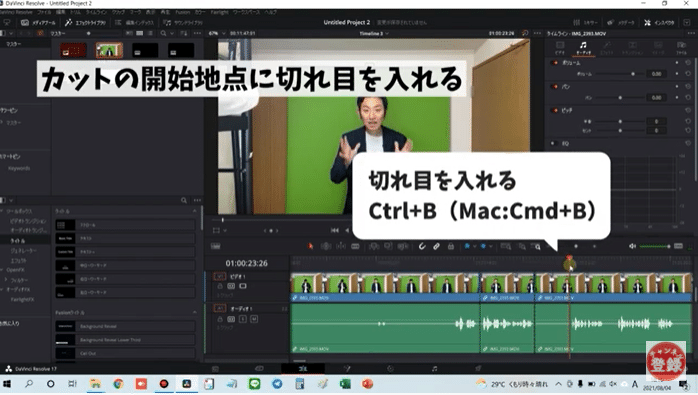Viewport: 698px width, 395px height.
Task: Solo Audio 1 track with S button
Action: click(243, 319)
